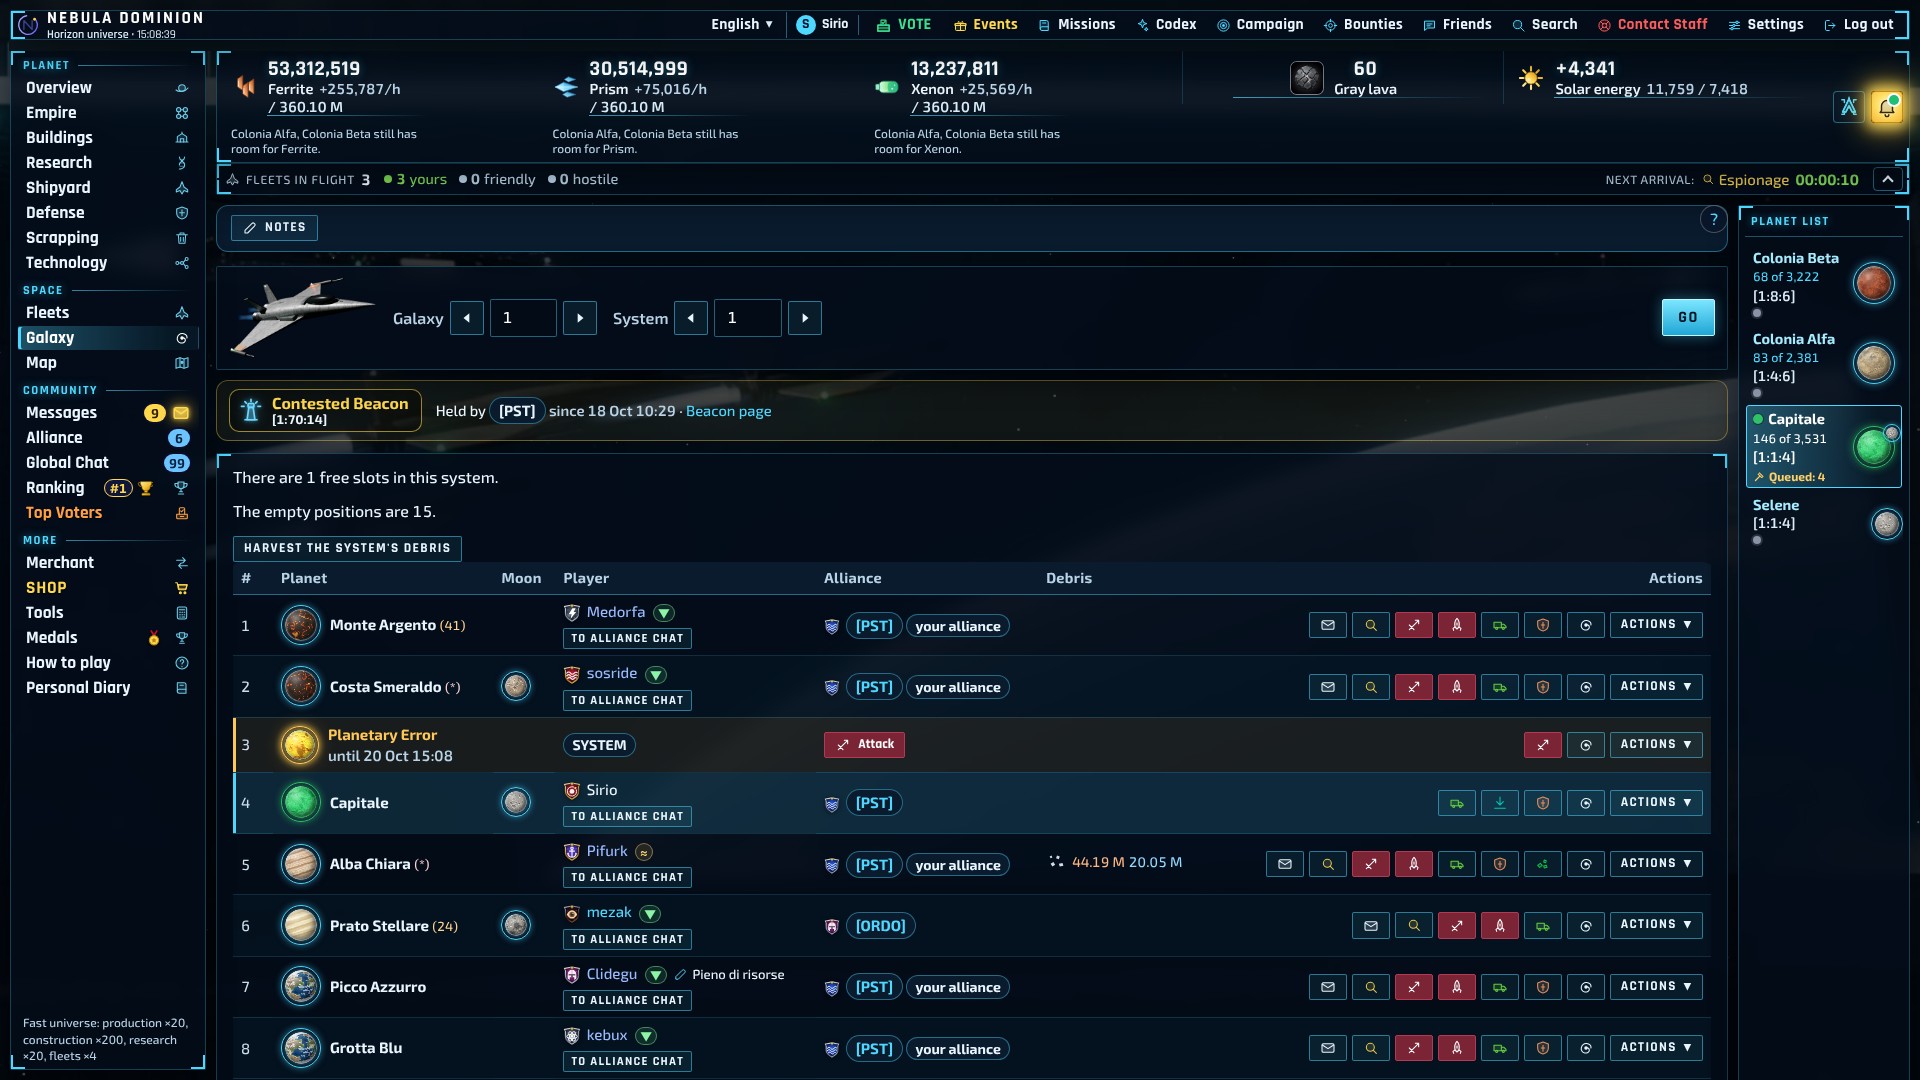This screenshot has width=1920, height=1080.
Task: Send a message to Medorfa via mail icon
Action: 1328,625
